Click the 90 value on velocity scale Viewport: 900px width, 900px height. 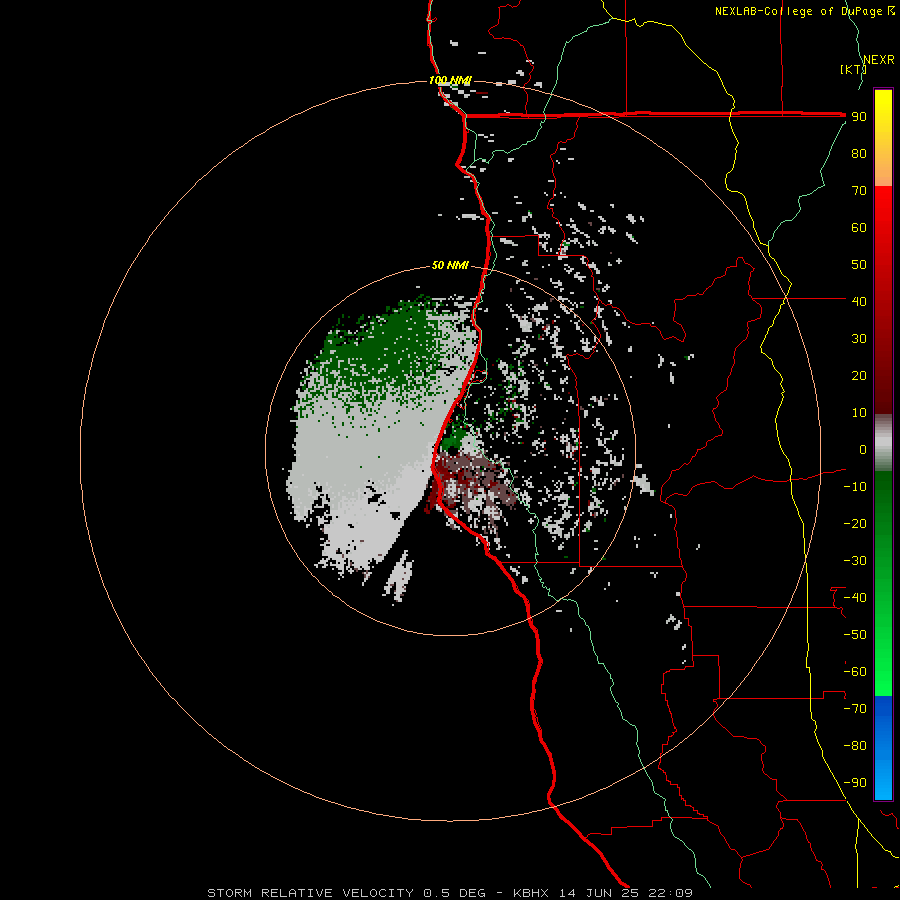(859, 117)
